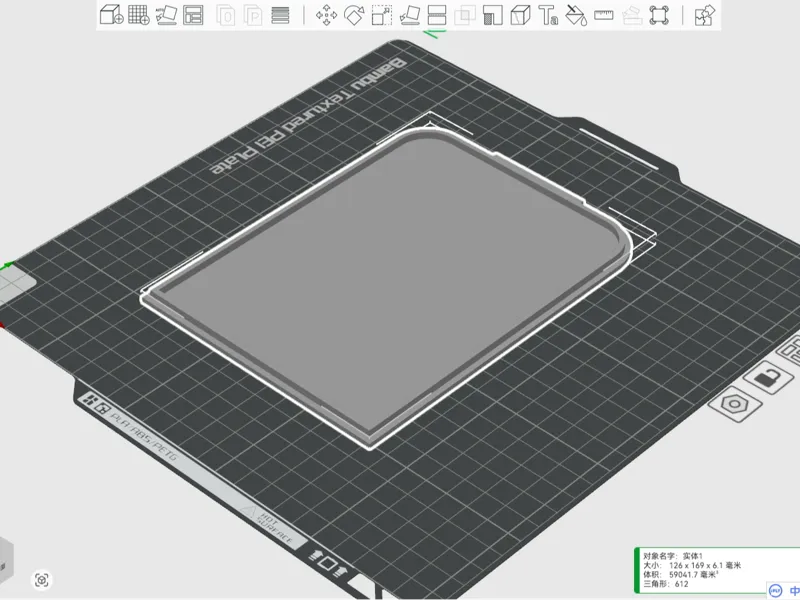Open the Seam Painting tool
Screen dimensions: 800x600
tap(520, 15)
